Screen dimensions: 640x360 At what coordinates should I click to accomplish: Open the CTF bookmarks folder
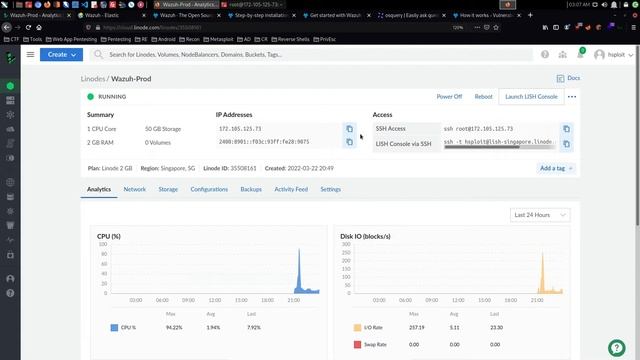[11, 39]
